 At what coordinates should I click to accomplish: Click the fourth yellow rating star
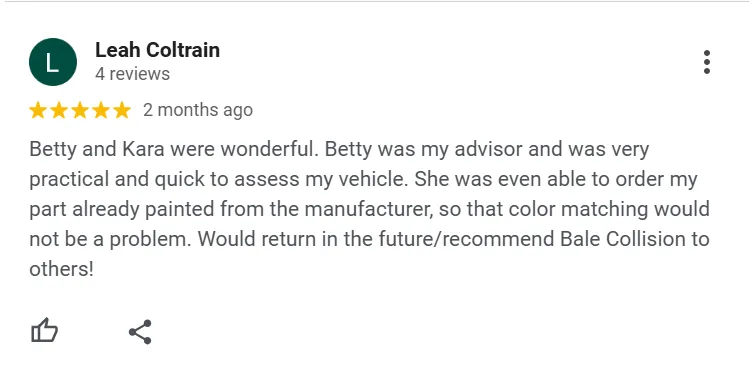pyautogui.click(x=101, y=110)
